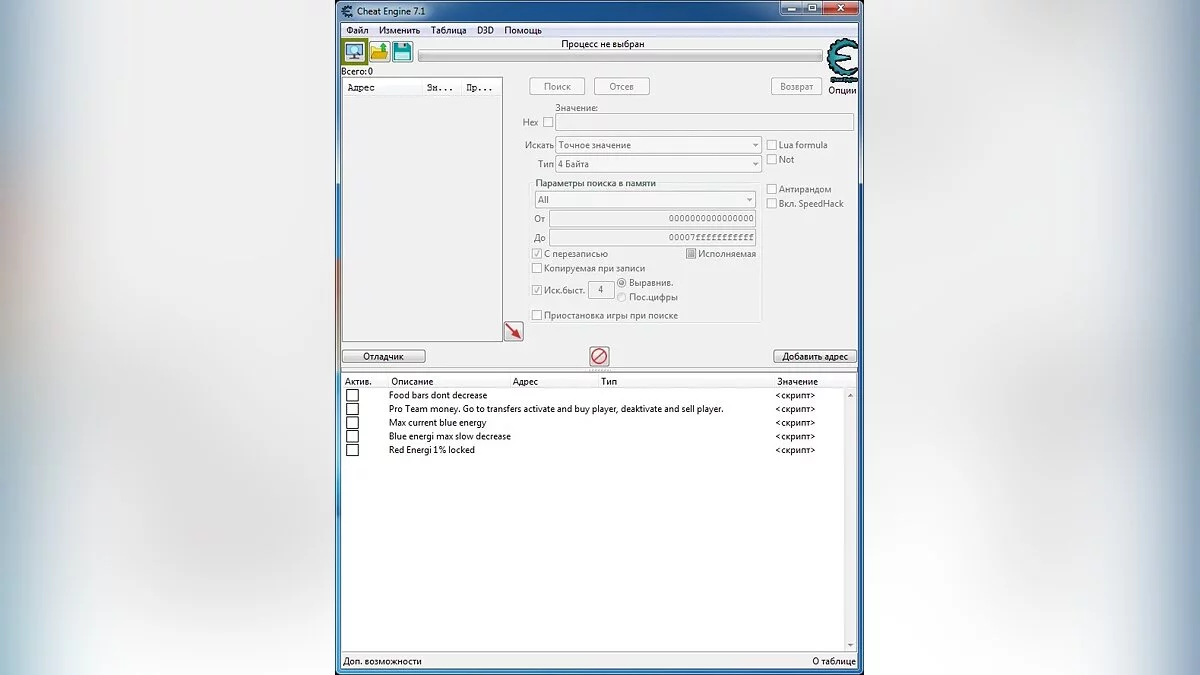Open a saved cheat table with the folder icon
The height and width of the screenshot is (675, 1200).
tap(378, 51)
